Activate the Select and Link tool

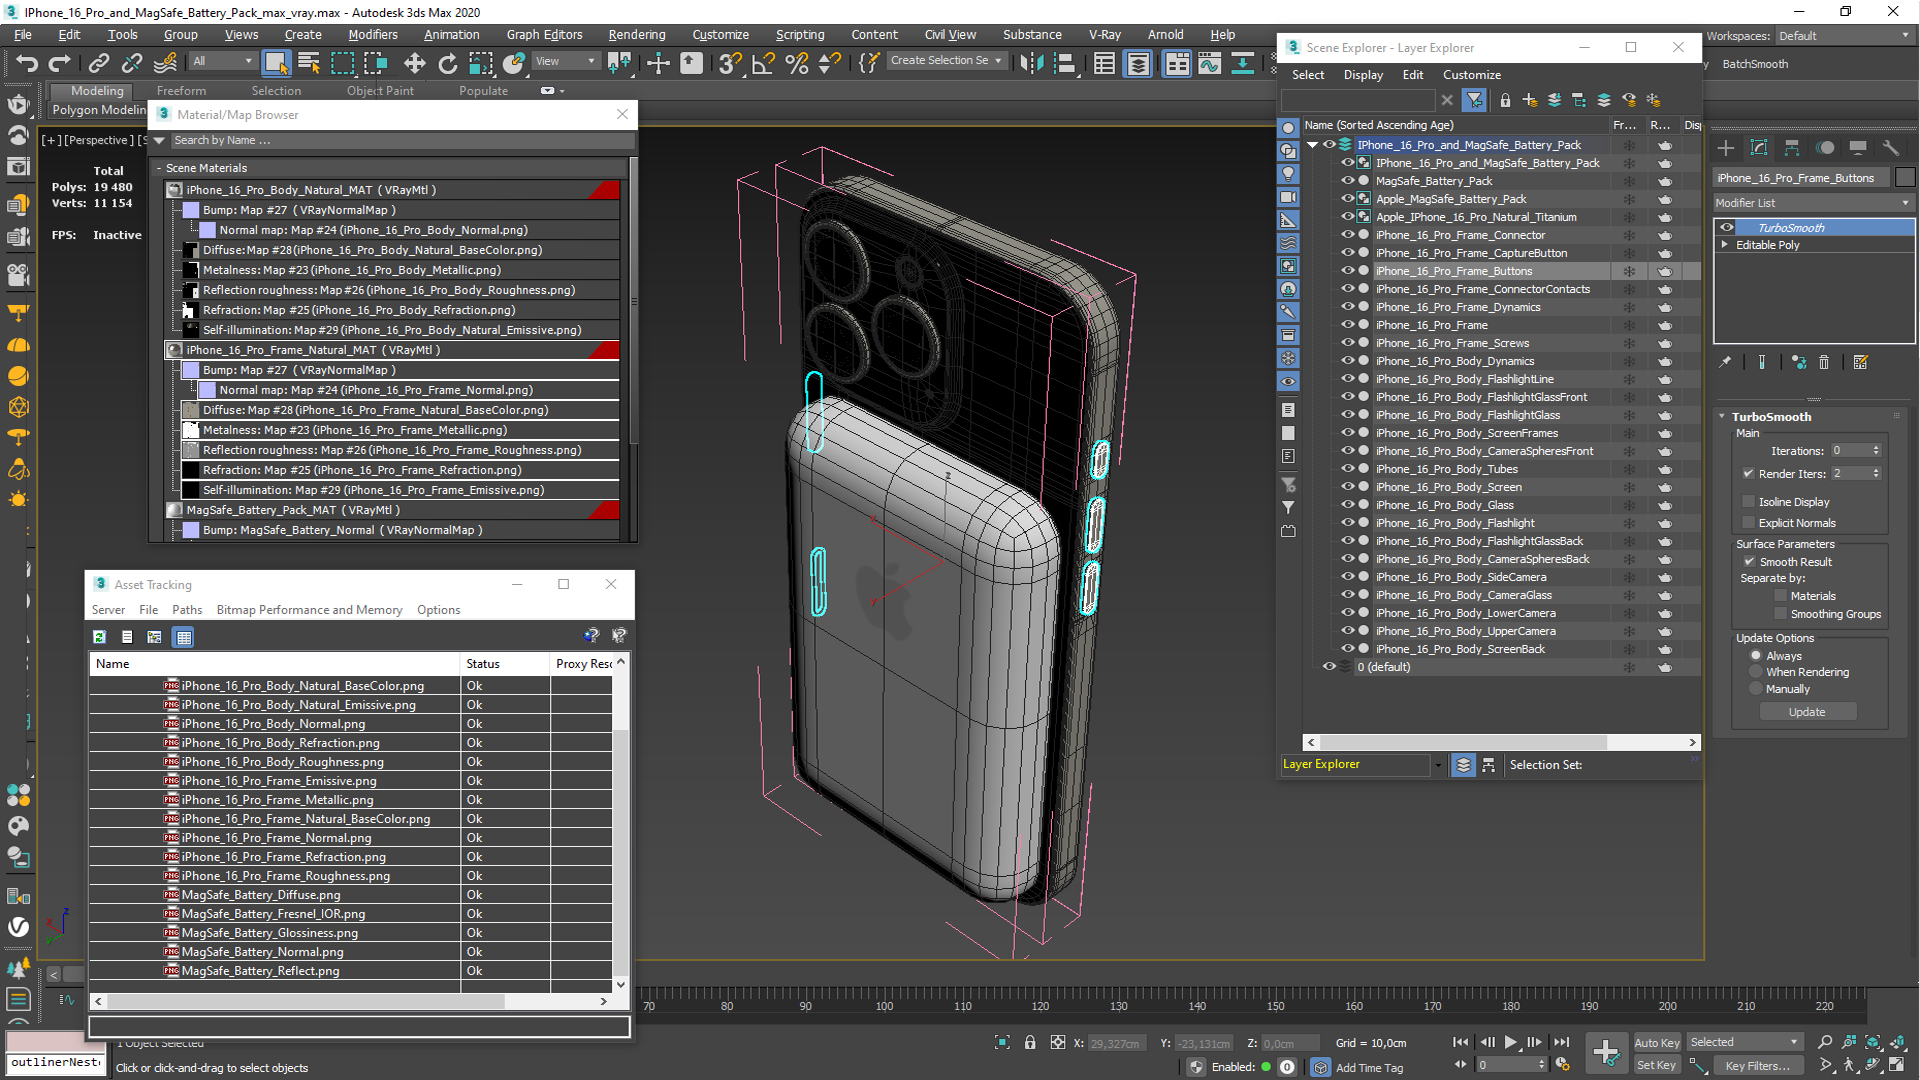click(x=98, y=63)
